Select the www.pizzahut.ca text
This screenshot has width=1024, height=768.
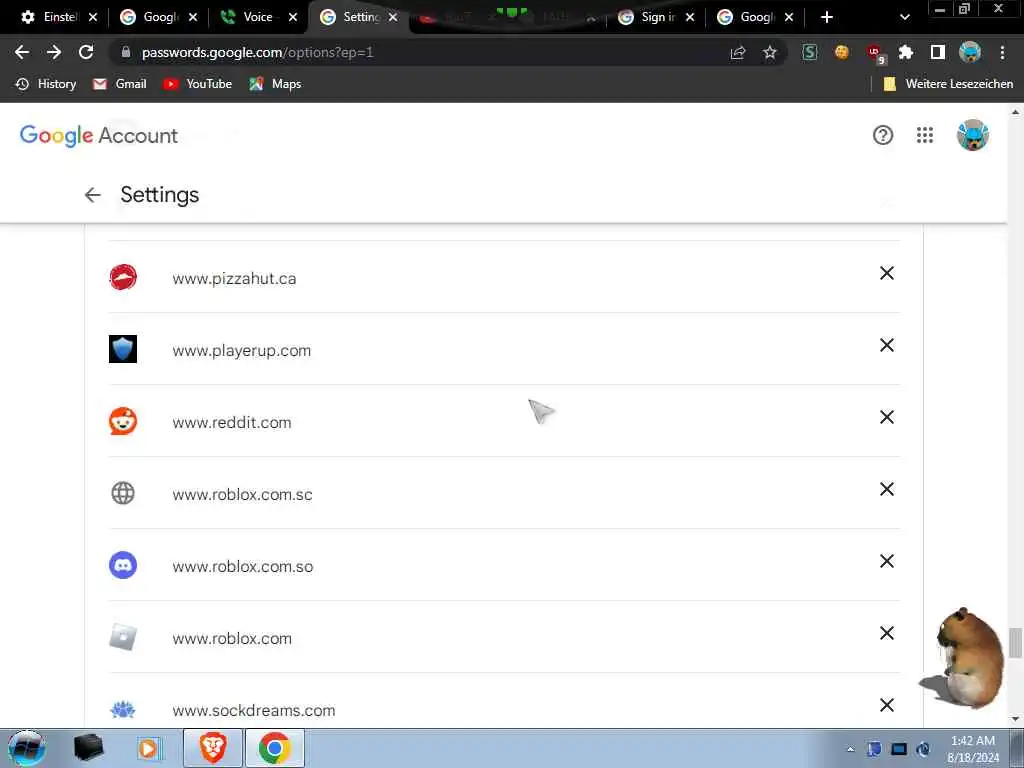pos(234,278)
